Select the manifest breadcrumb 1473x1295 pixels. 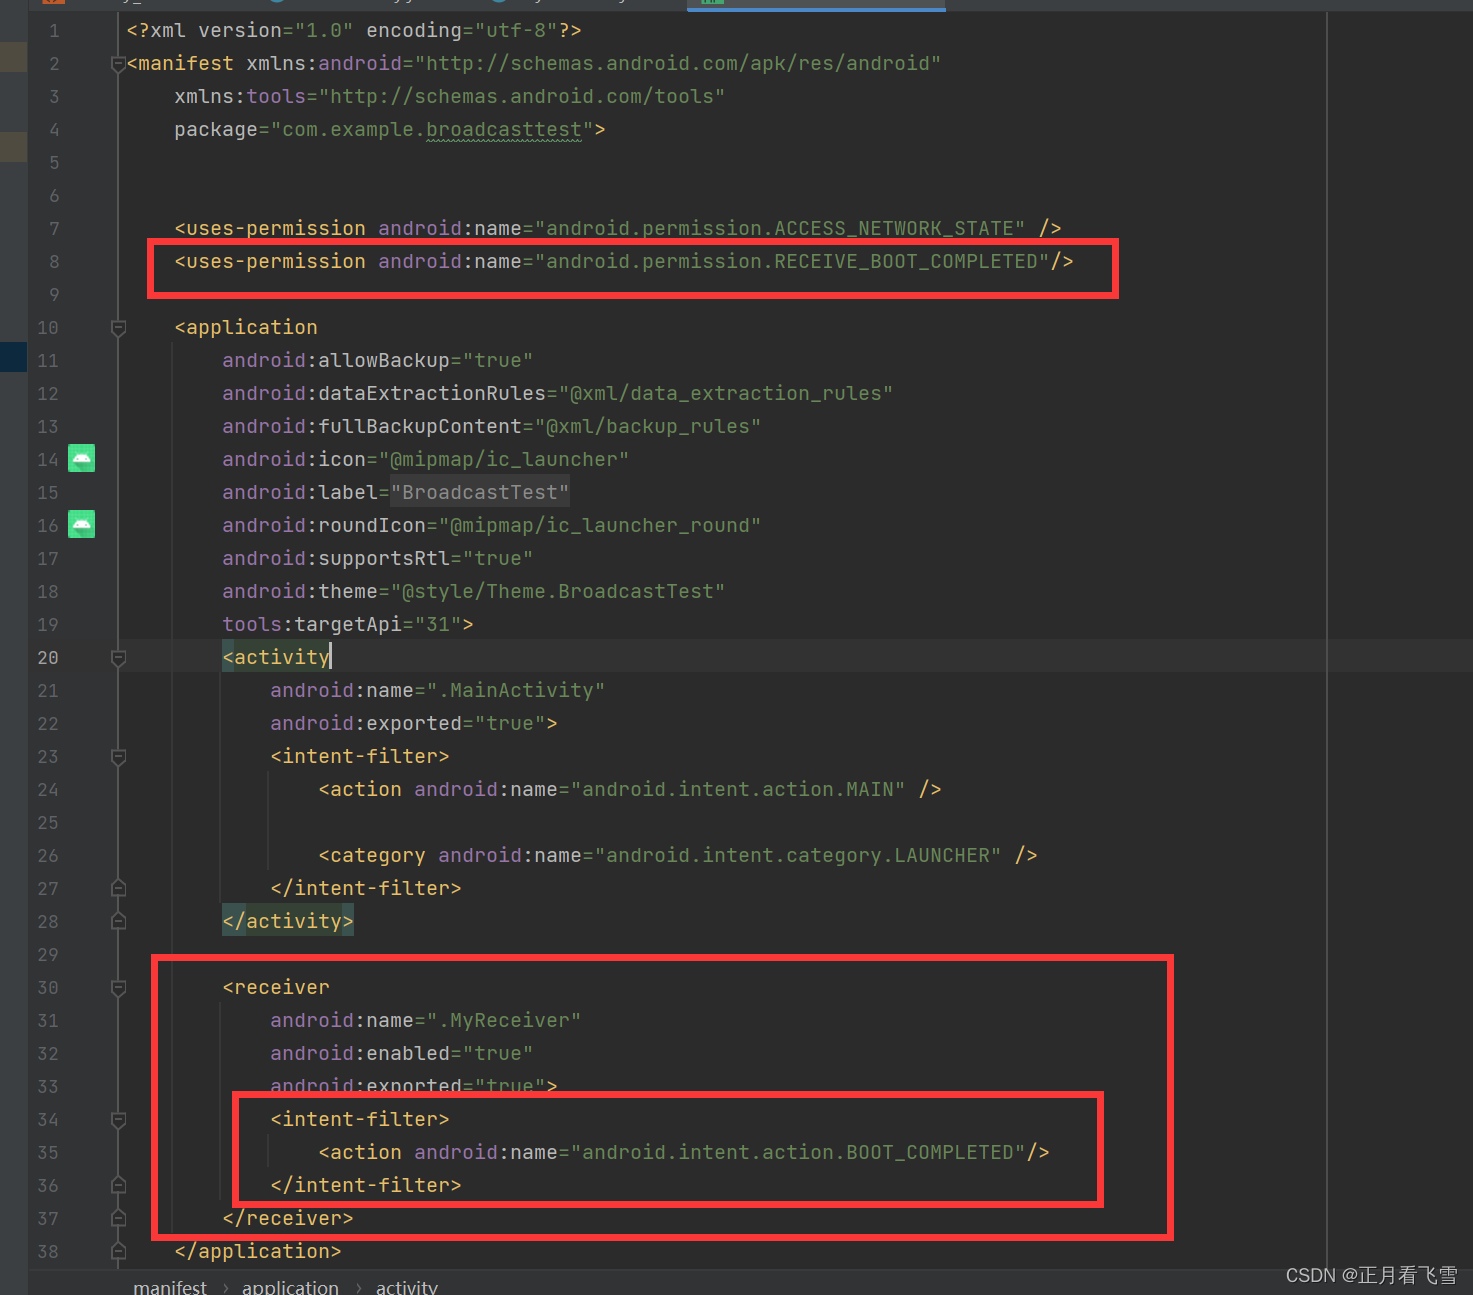(x=170, y=1287)
